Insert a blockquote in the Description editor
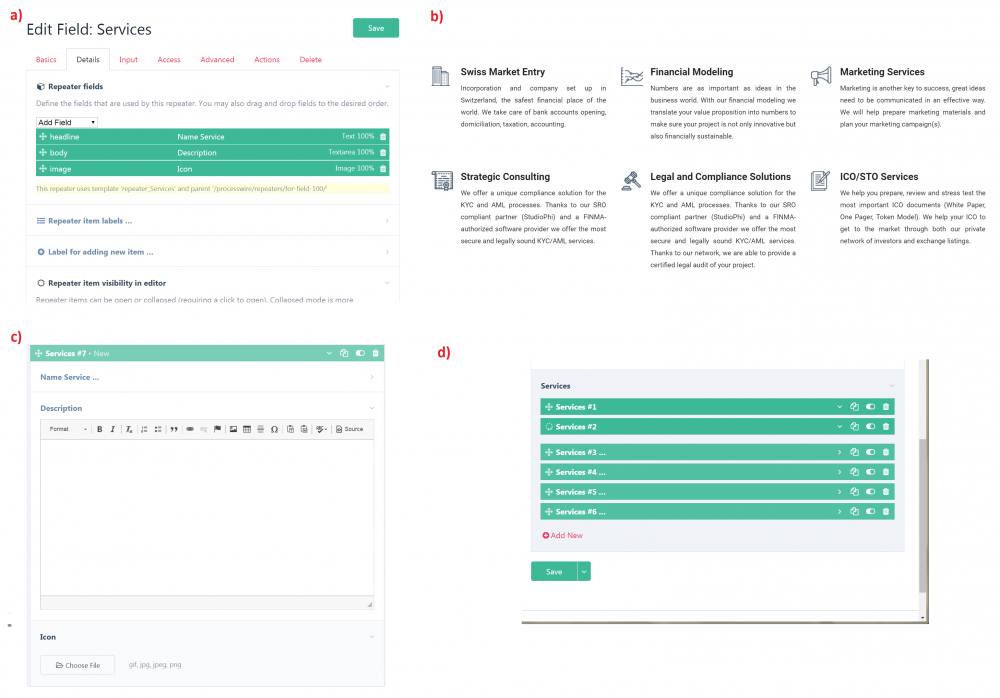This screenshot has height=698, width=1000. [174, 429]
